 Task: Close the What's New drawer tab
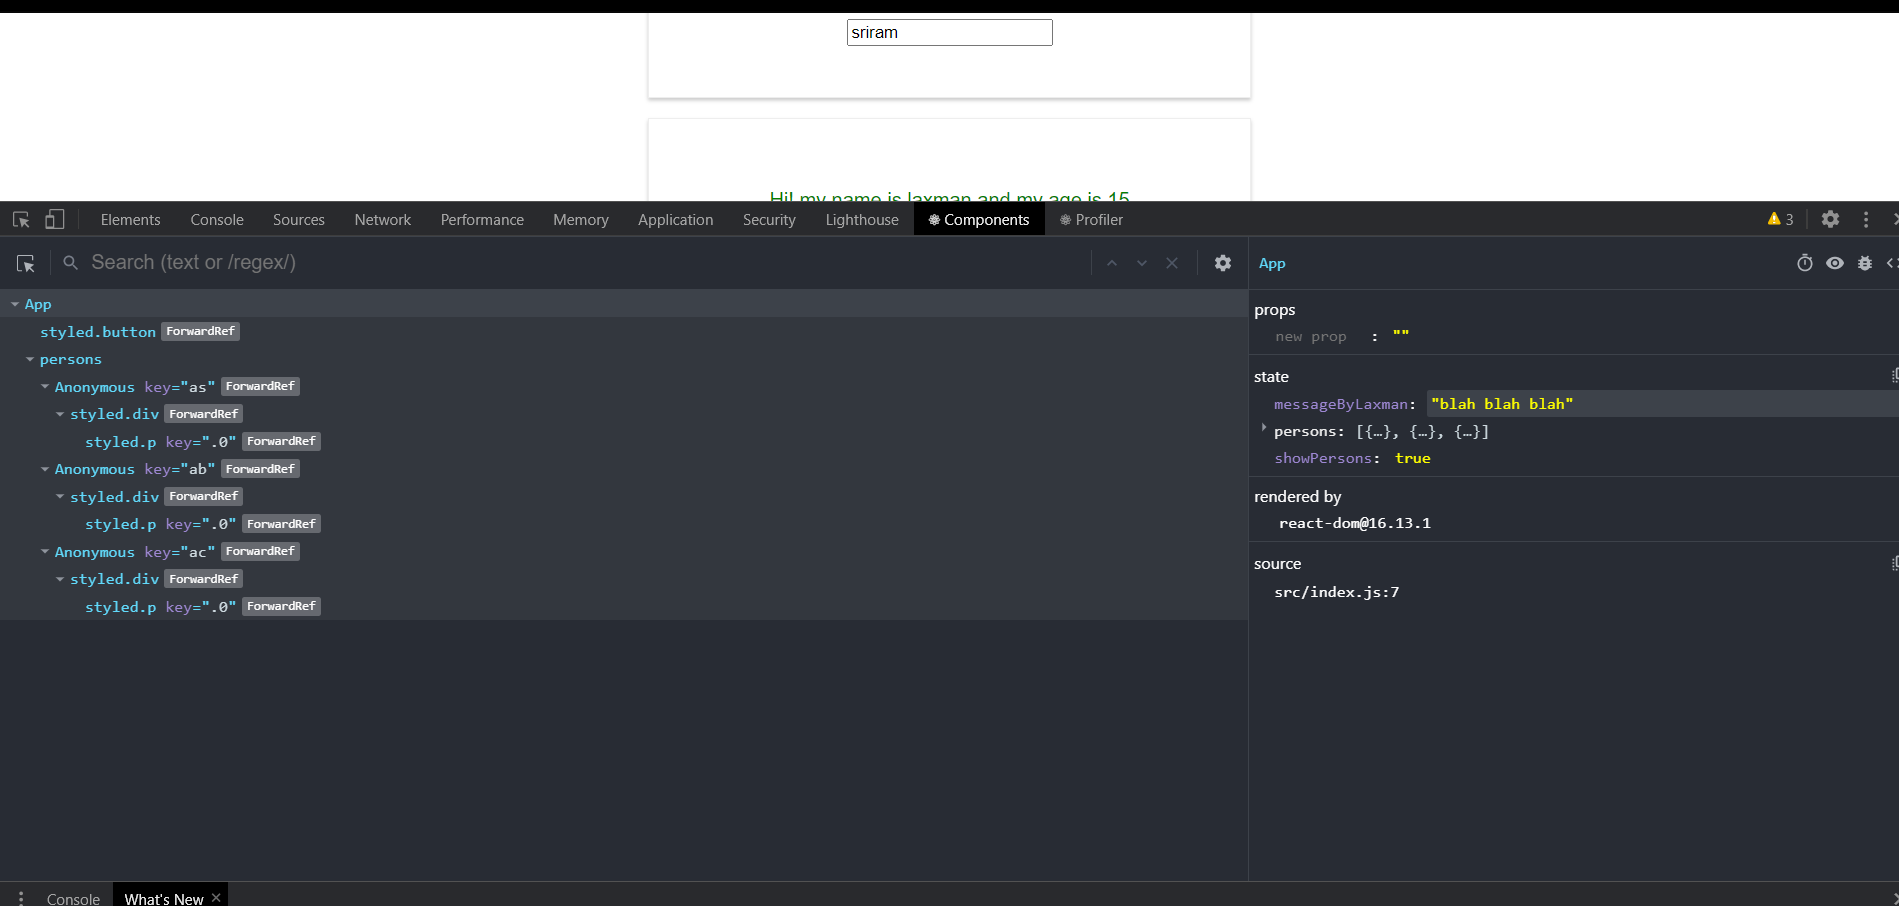pos(216,898)
